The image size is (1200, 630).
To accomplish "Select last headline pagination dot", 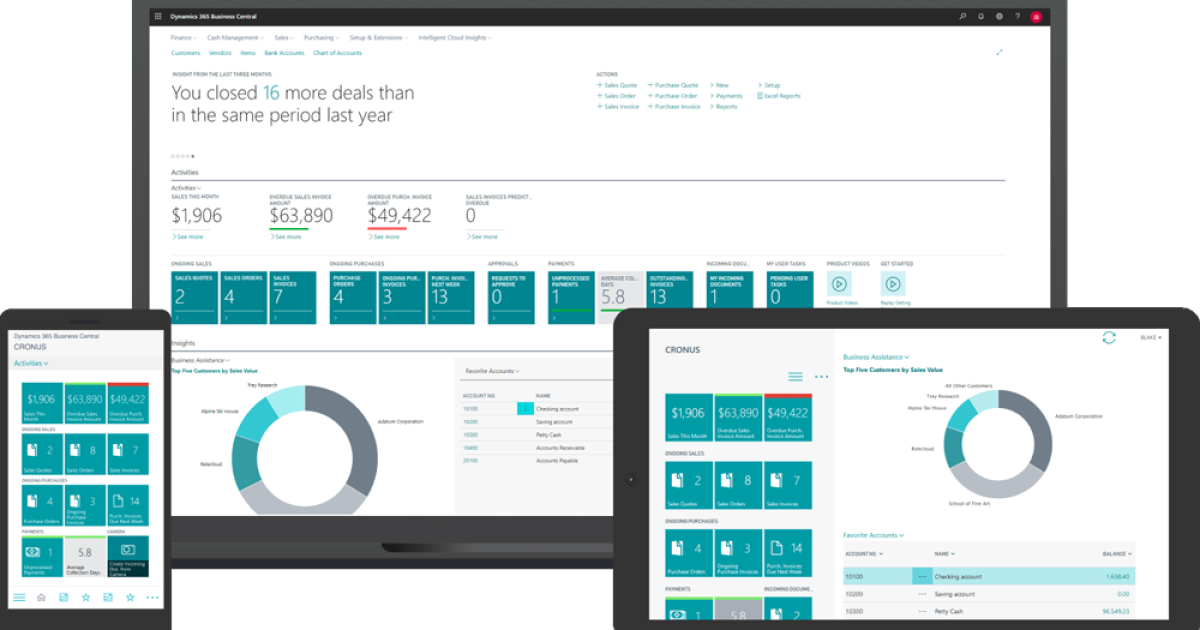I will coord(193,156).
